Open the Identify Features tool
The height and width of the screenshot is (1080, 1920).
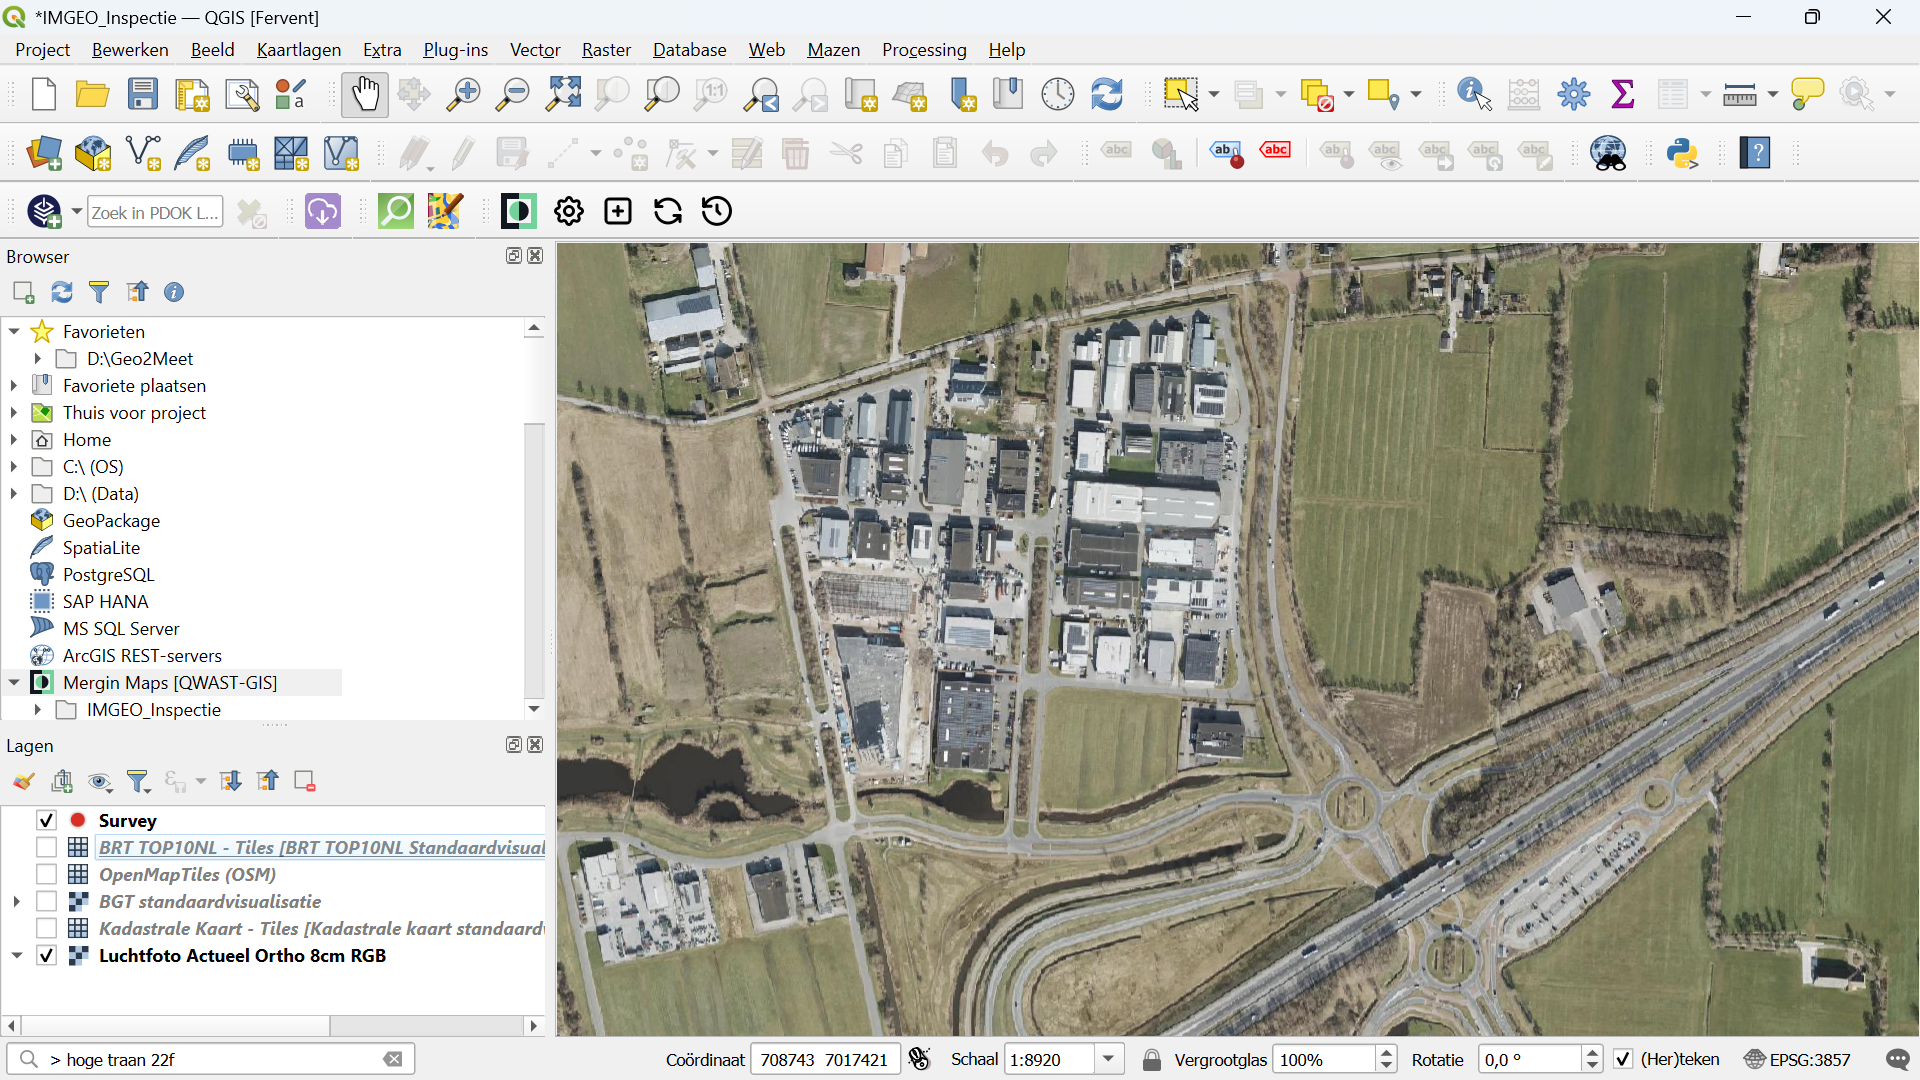(1474, 95)
